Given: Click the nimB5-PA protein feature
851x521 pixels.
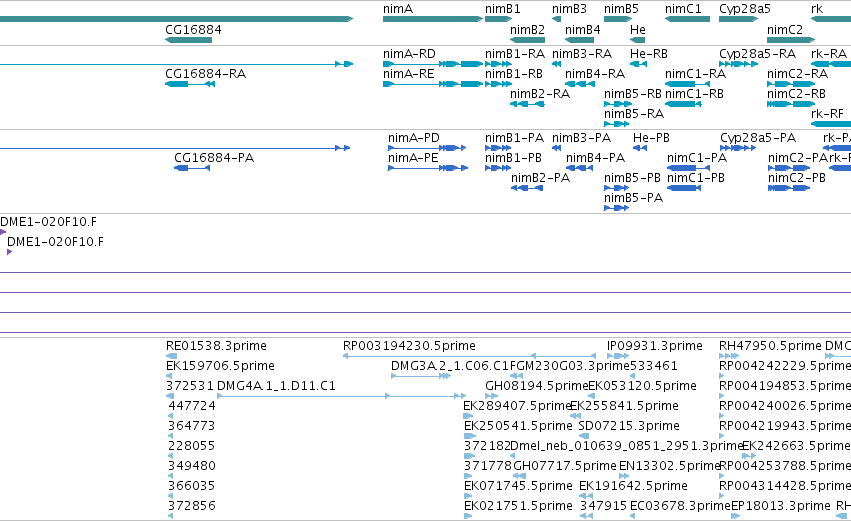Looking at the screenshot, I should point(616,208).
